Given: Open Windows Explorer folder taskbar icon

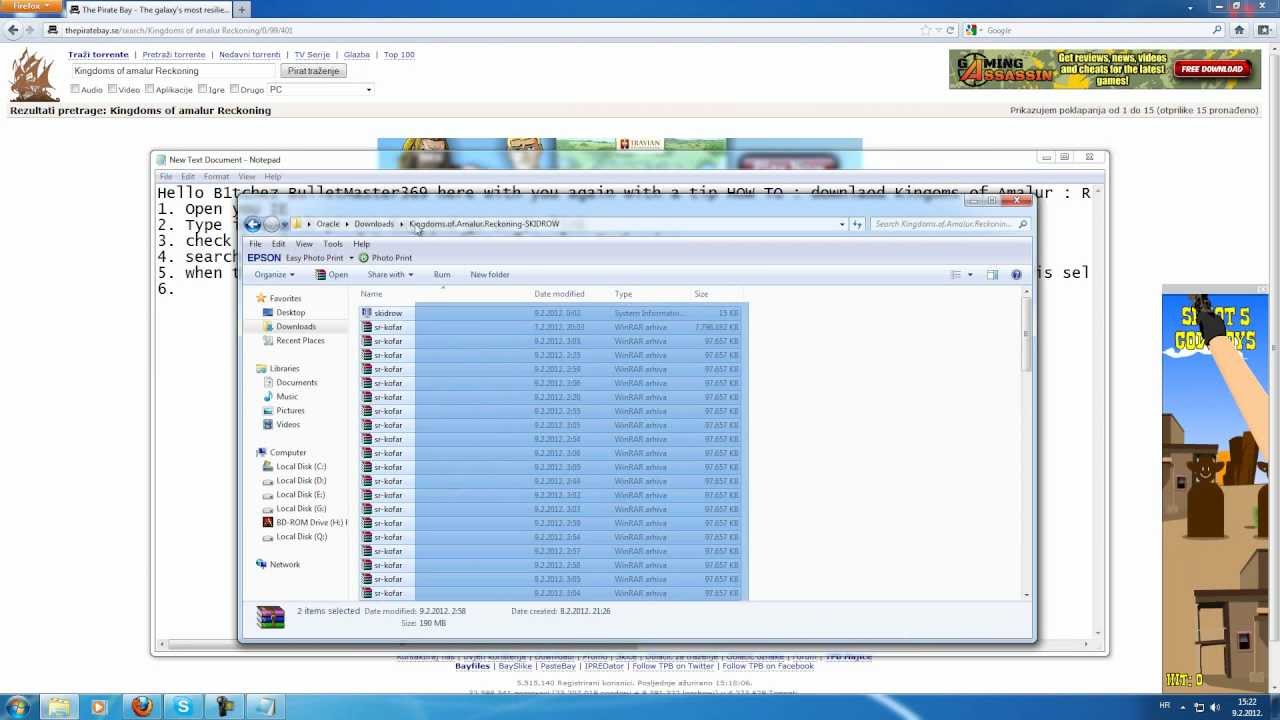Looking at the screenshot, I should coord(59,707).
